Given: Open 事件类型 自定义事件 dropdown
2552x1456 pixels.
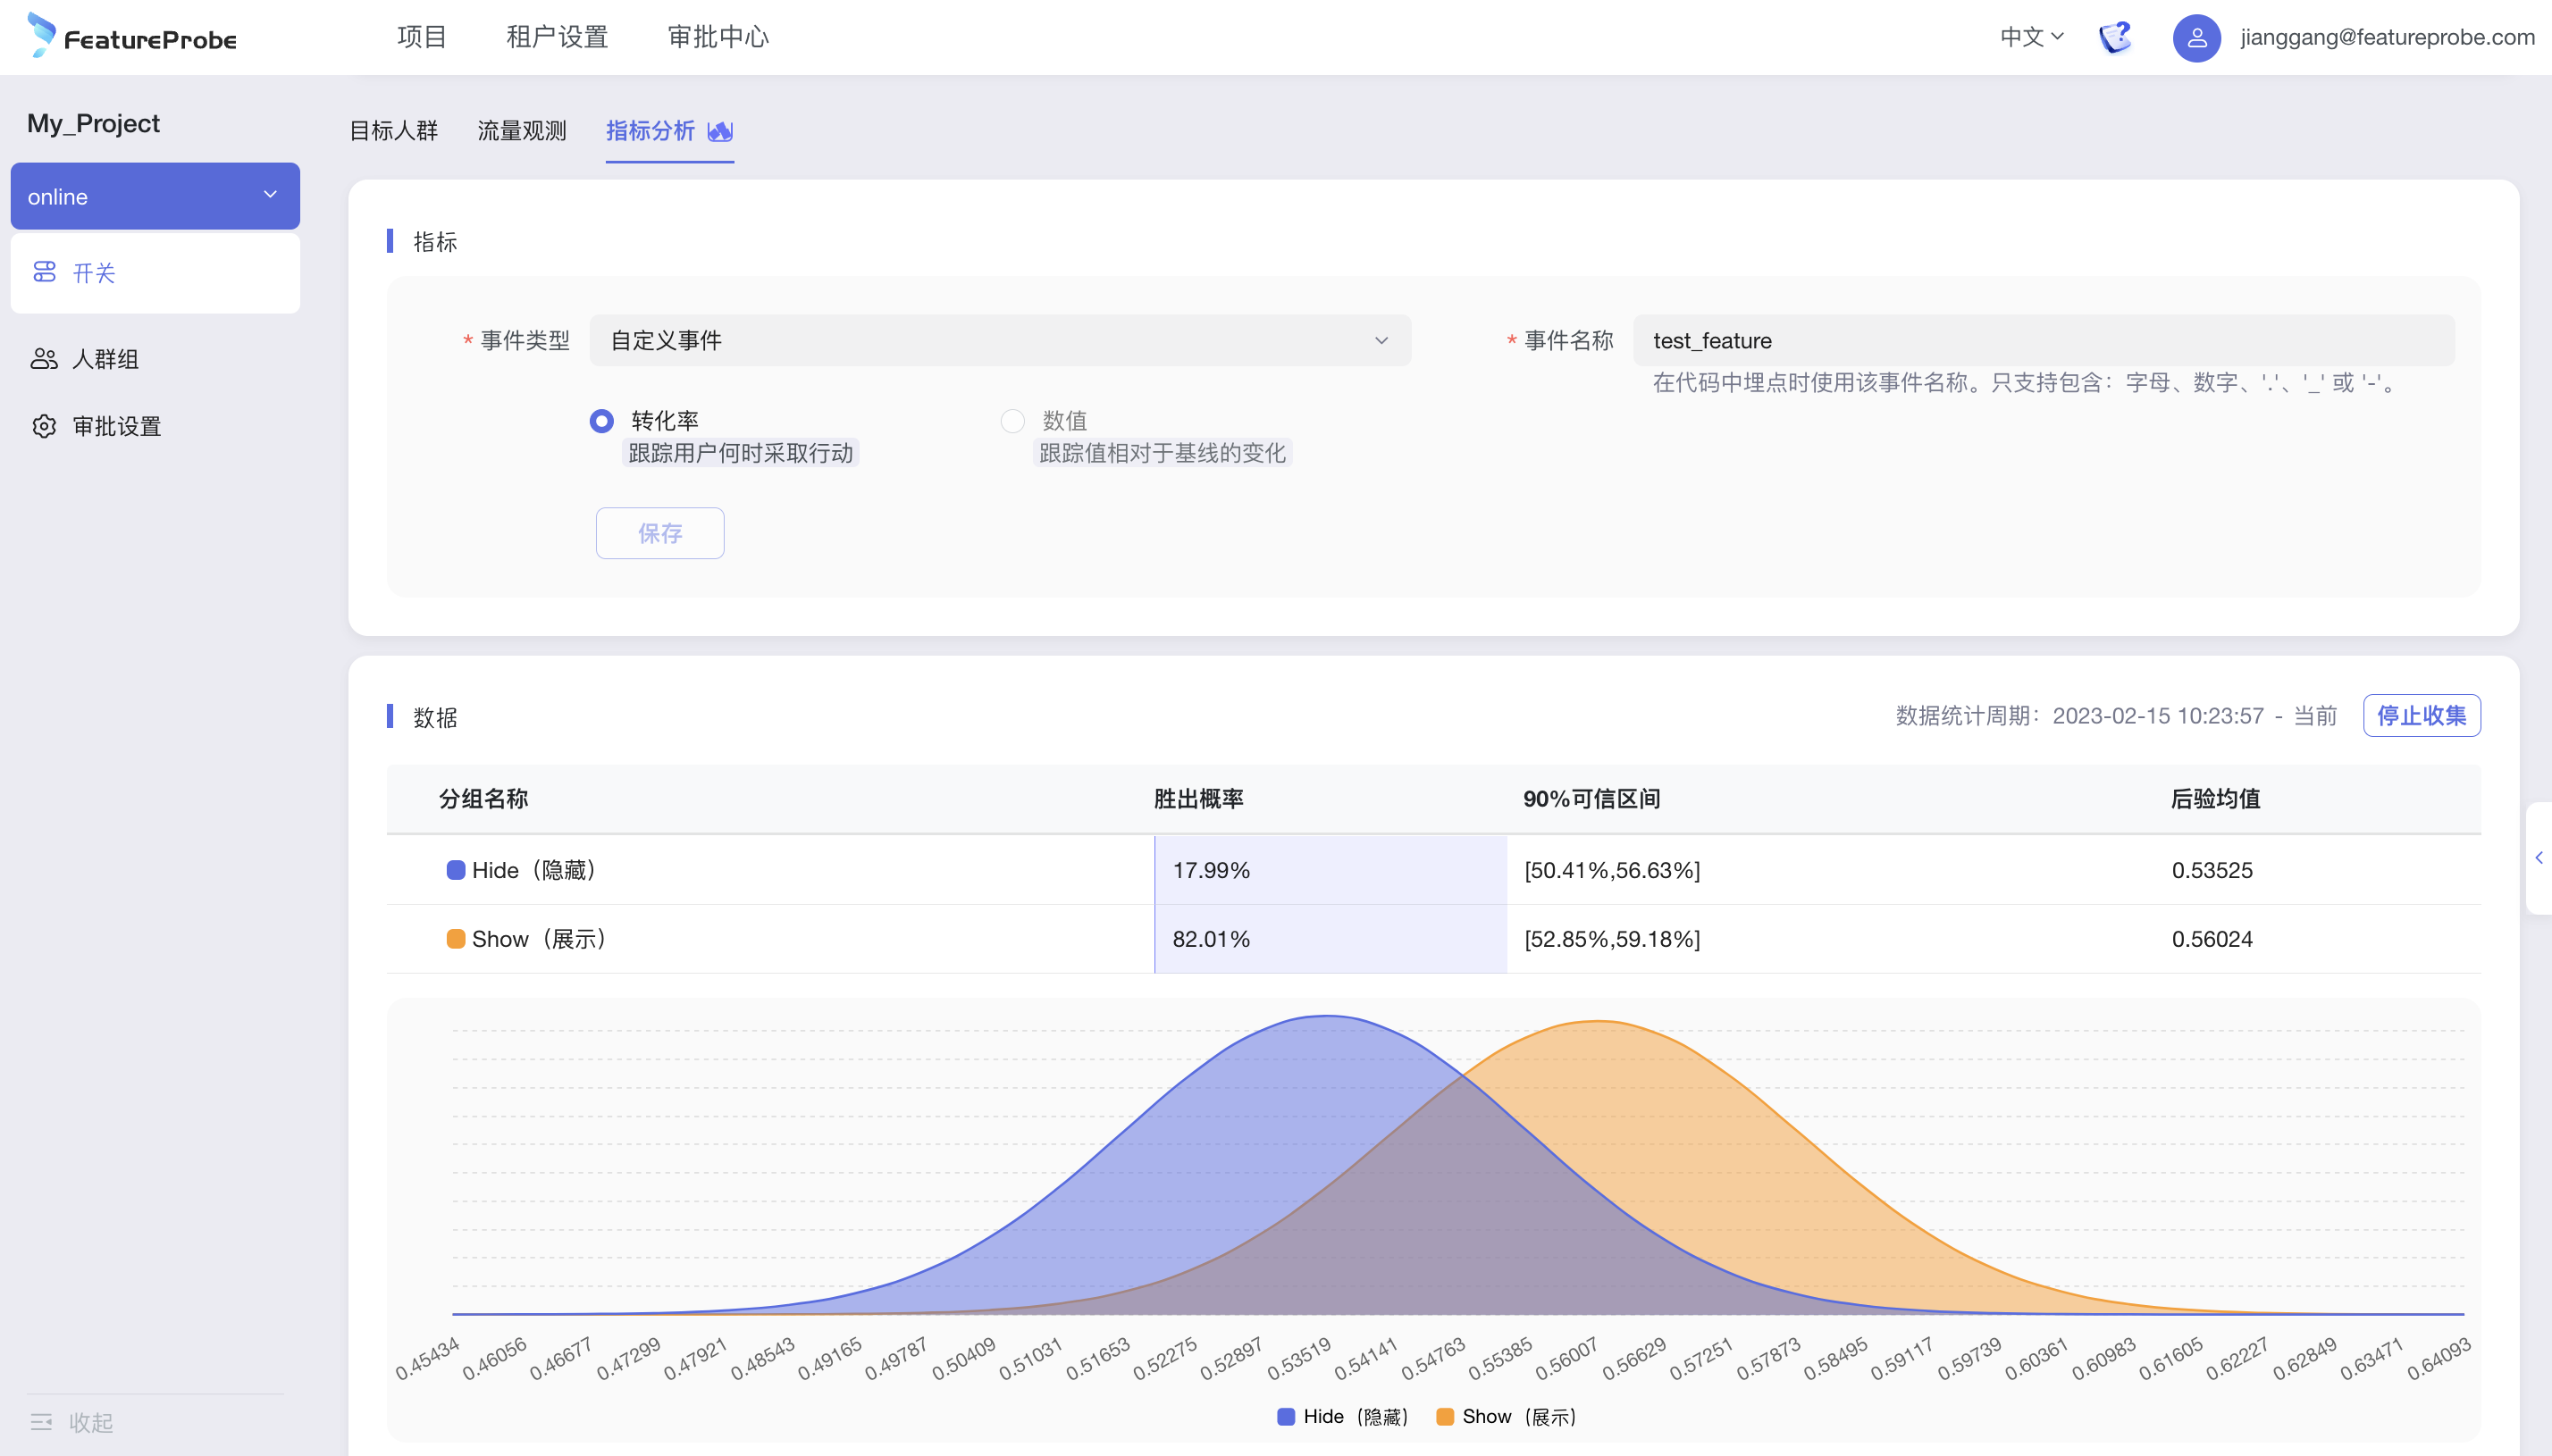Looking at the screenshot, I should tap(999, 340).
